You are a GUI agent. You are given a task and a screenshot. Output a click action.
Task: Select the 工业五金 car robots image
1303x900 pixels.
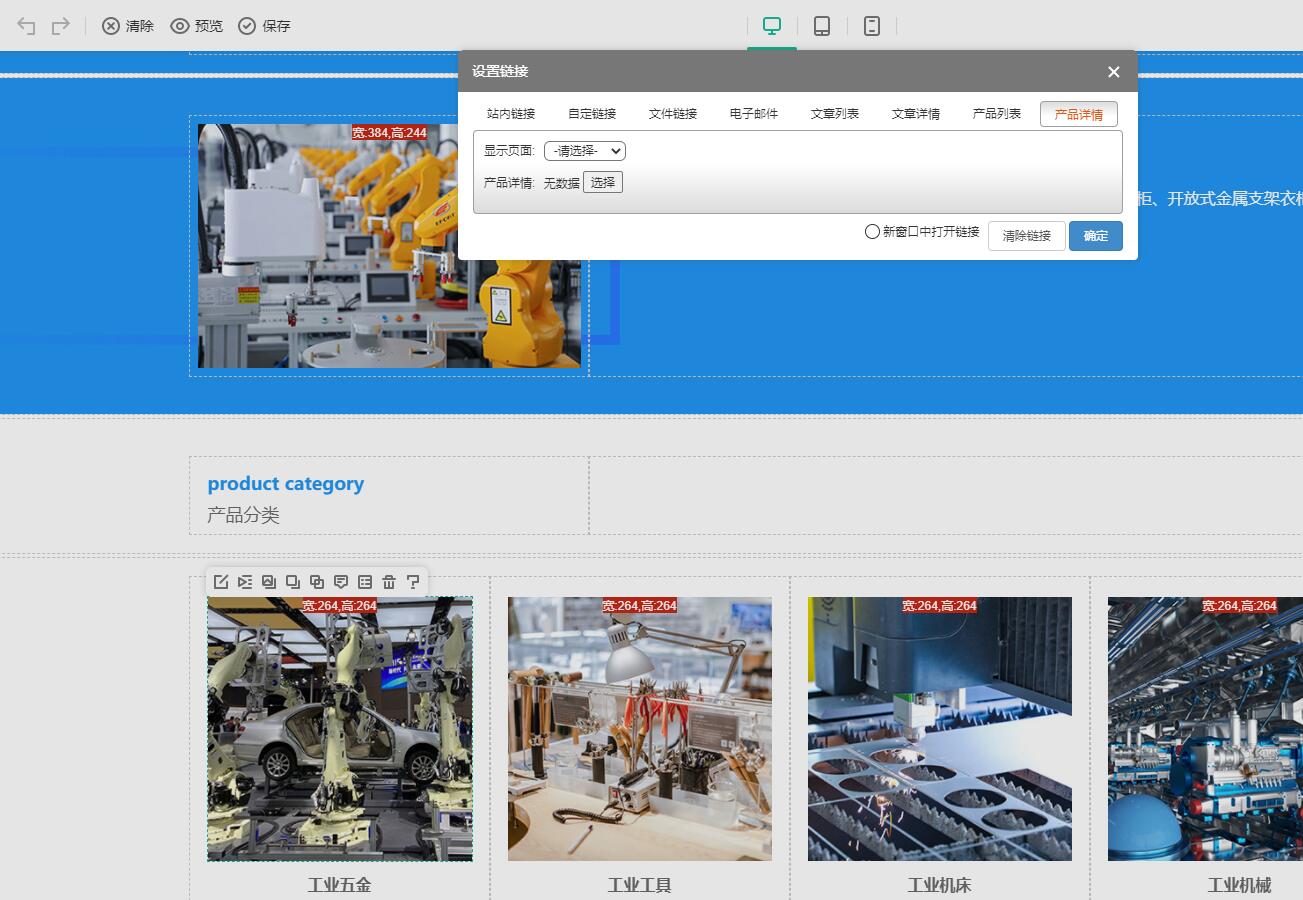[340, 729]
